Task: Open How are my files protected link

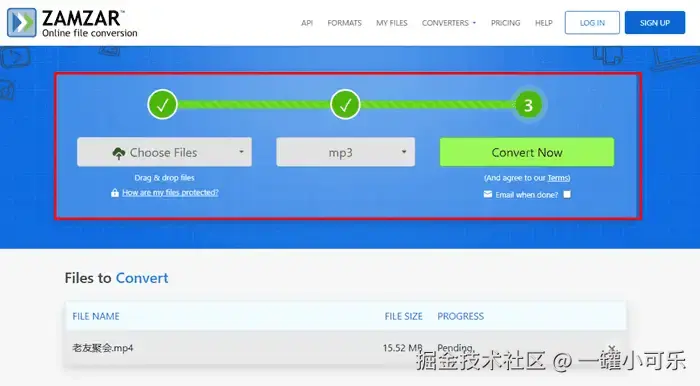Action: [170, 192]
